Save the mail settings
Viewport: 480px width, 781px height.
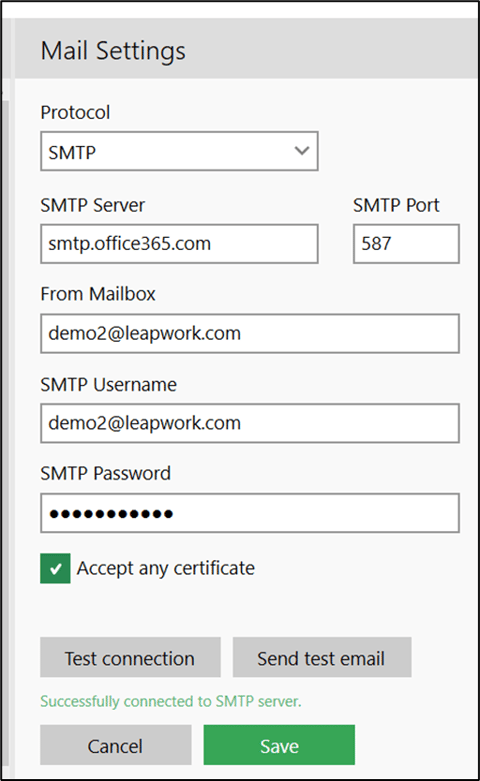(x=279, y=745)
